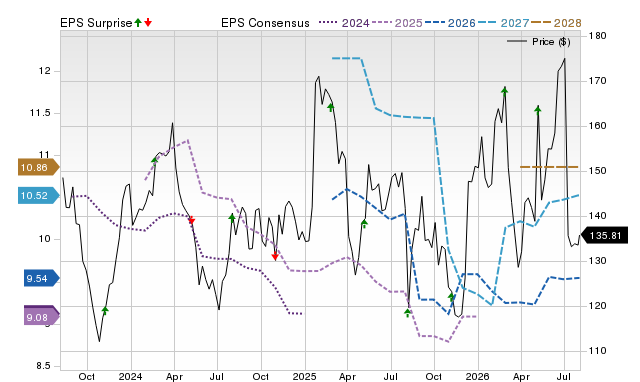The height and width of the screenshot is (382, 640).
Task: Select the red miss arrow at May 2024
Action: [191, 220]
